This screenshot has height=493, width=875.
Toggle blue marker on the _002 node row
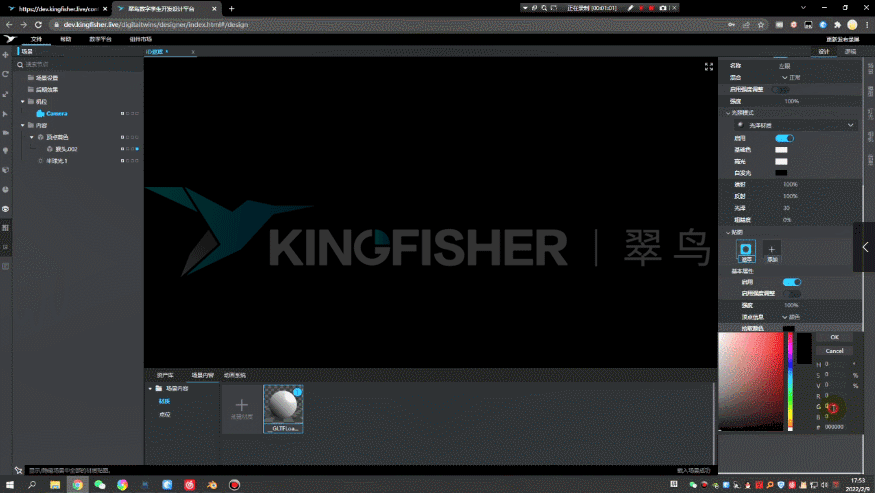coord(137,149)
